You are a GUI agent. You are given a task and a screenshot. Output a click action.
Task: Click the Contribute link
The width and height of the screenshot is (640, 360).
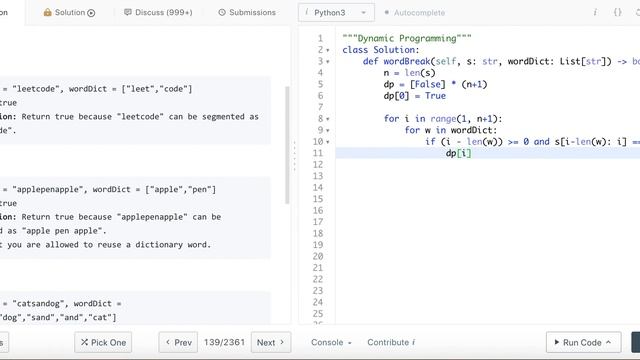click(x=391, y=342)
